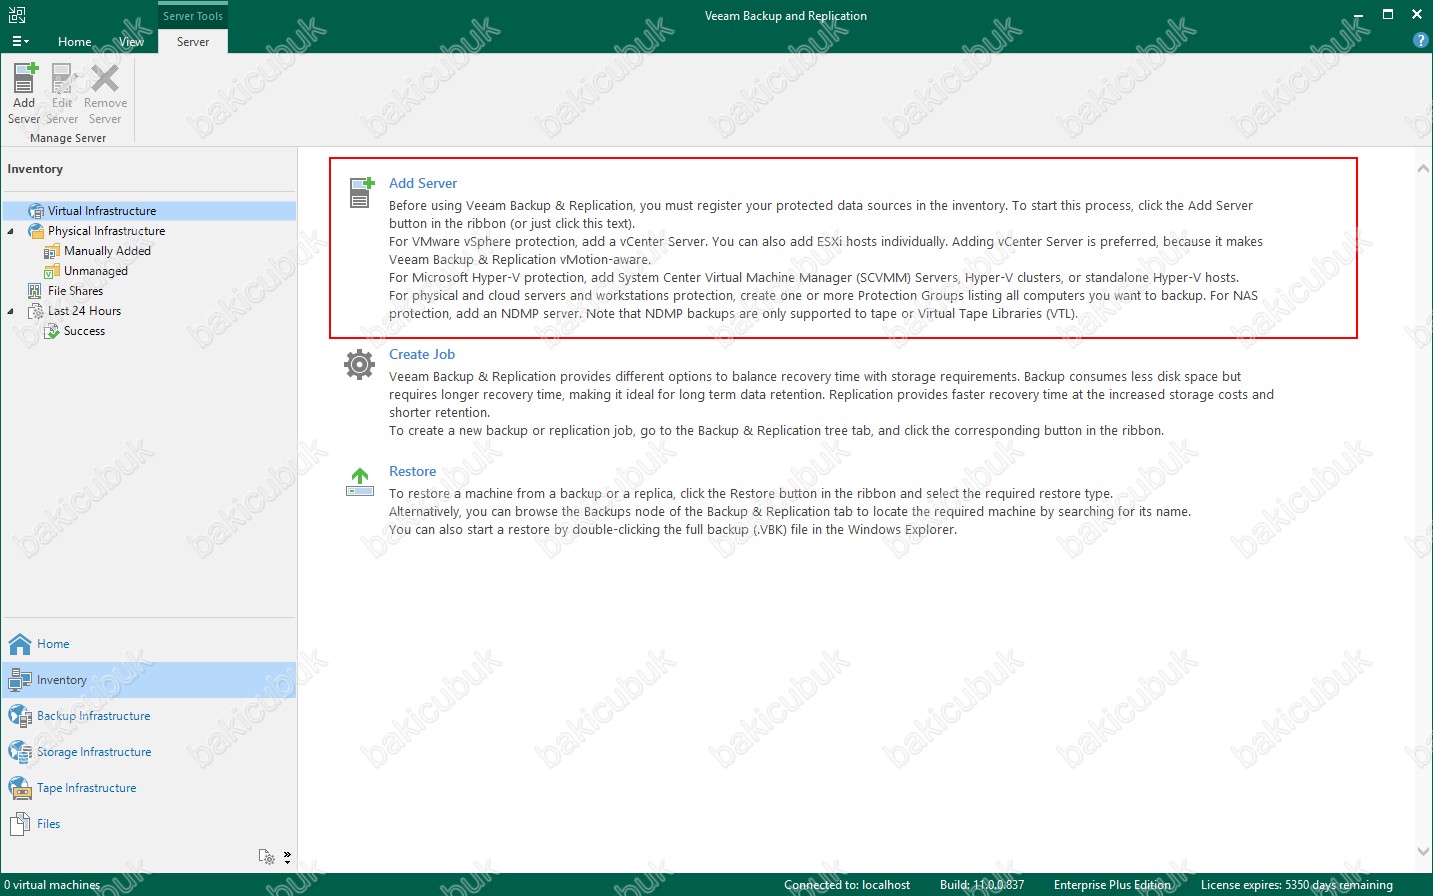Open the main hamburger menu
Screen dimensions: 1433x896
[x=20, y=42]
